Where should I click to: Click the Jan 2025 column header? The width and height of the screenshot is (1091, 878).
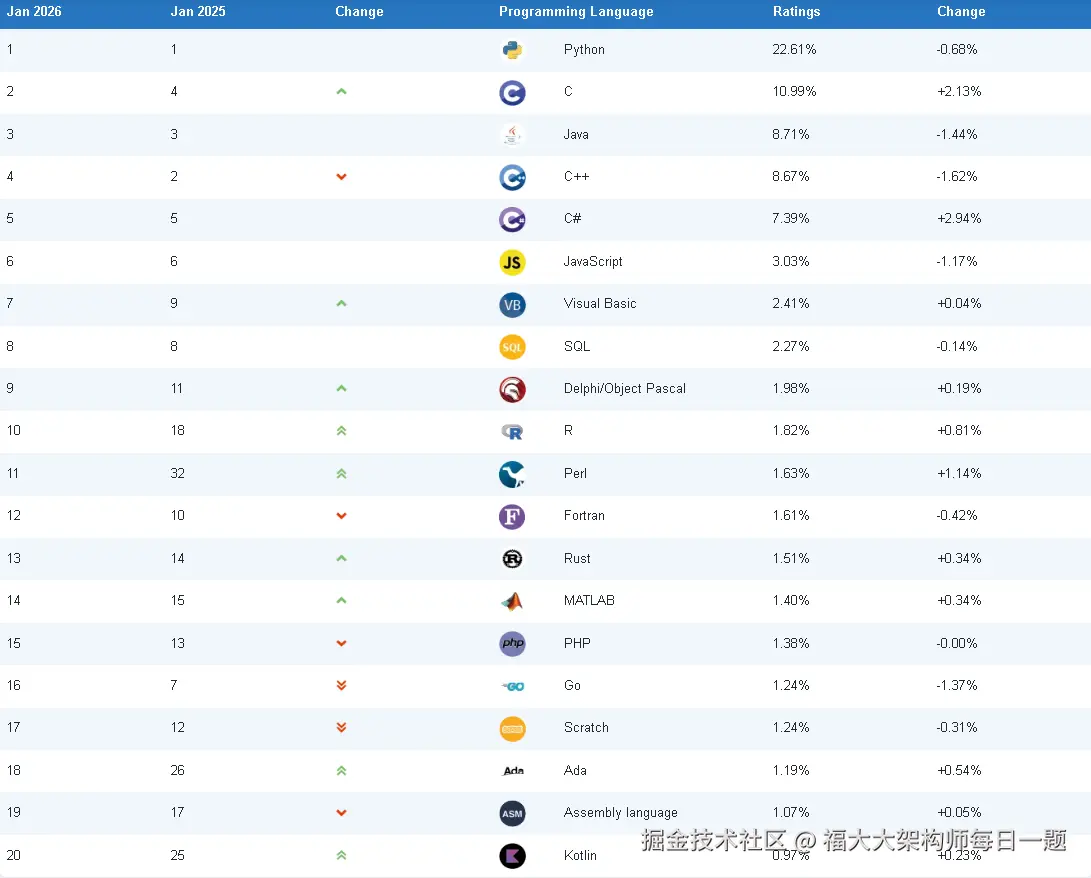[198, 12]
